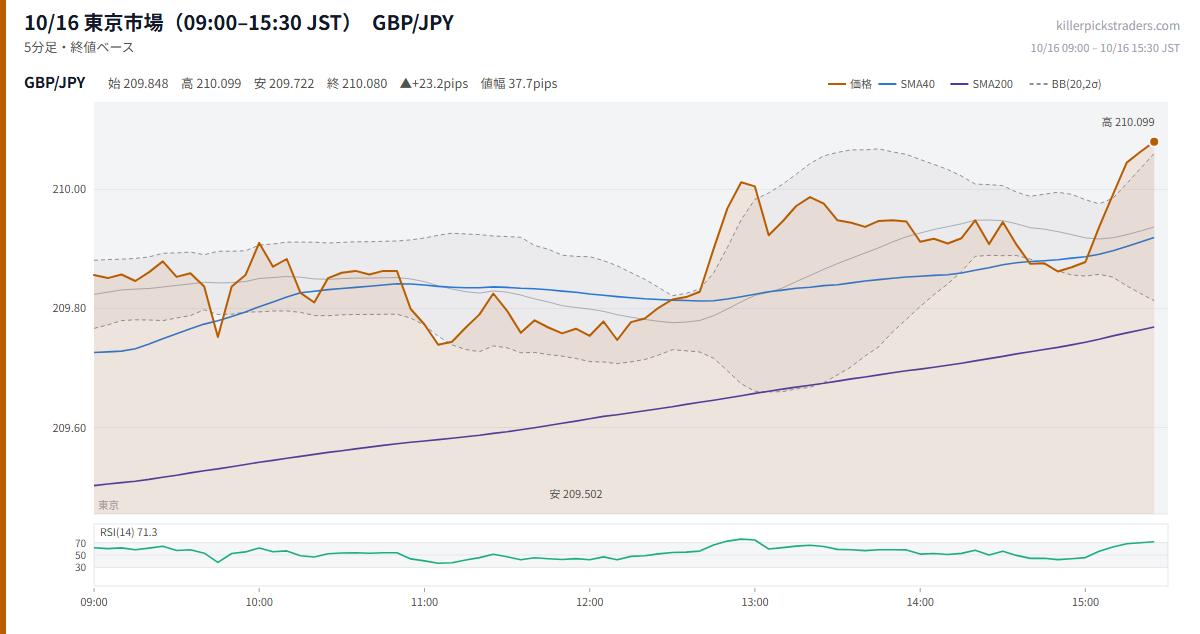Toggle the SMA200 legend entry
This screenshot has width=1200, height=634.
981,84
